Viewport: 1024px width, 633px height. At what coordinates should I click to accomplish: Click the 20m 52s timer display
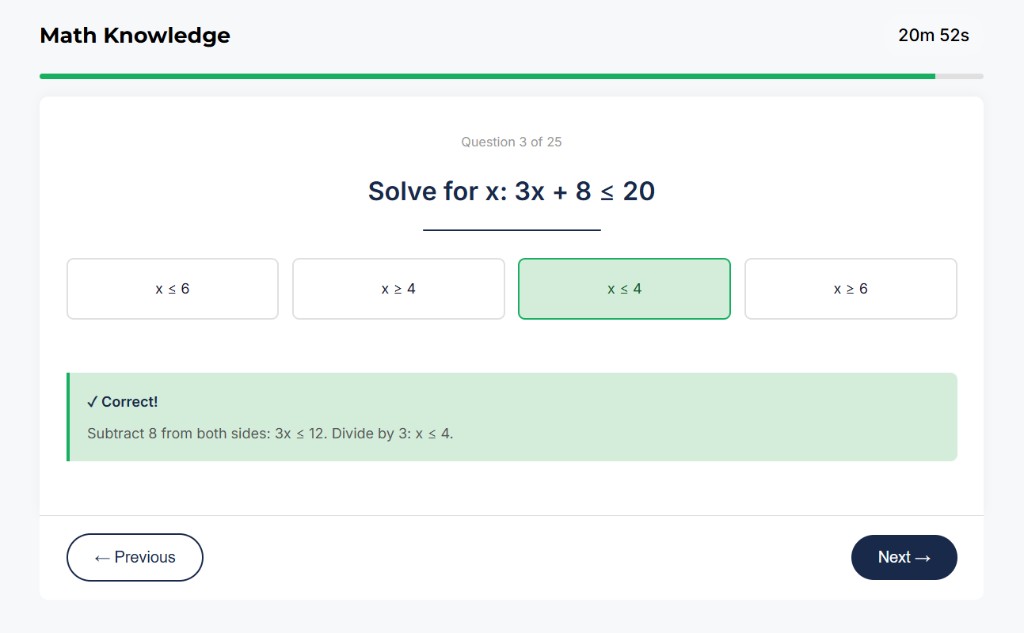point(934,35)
